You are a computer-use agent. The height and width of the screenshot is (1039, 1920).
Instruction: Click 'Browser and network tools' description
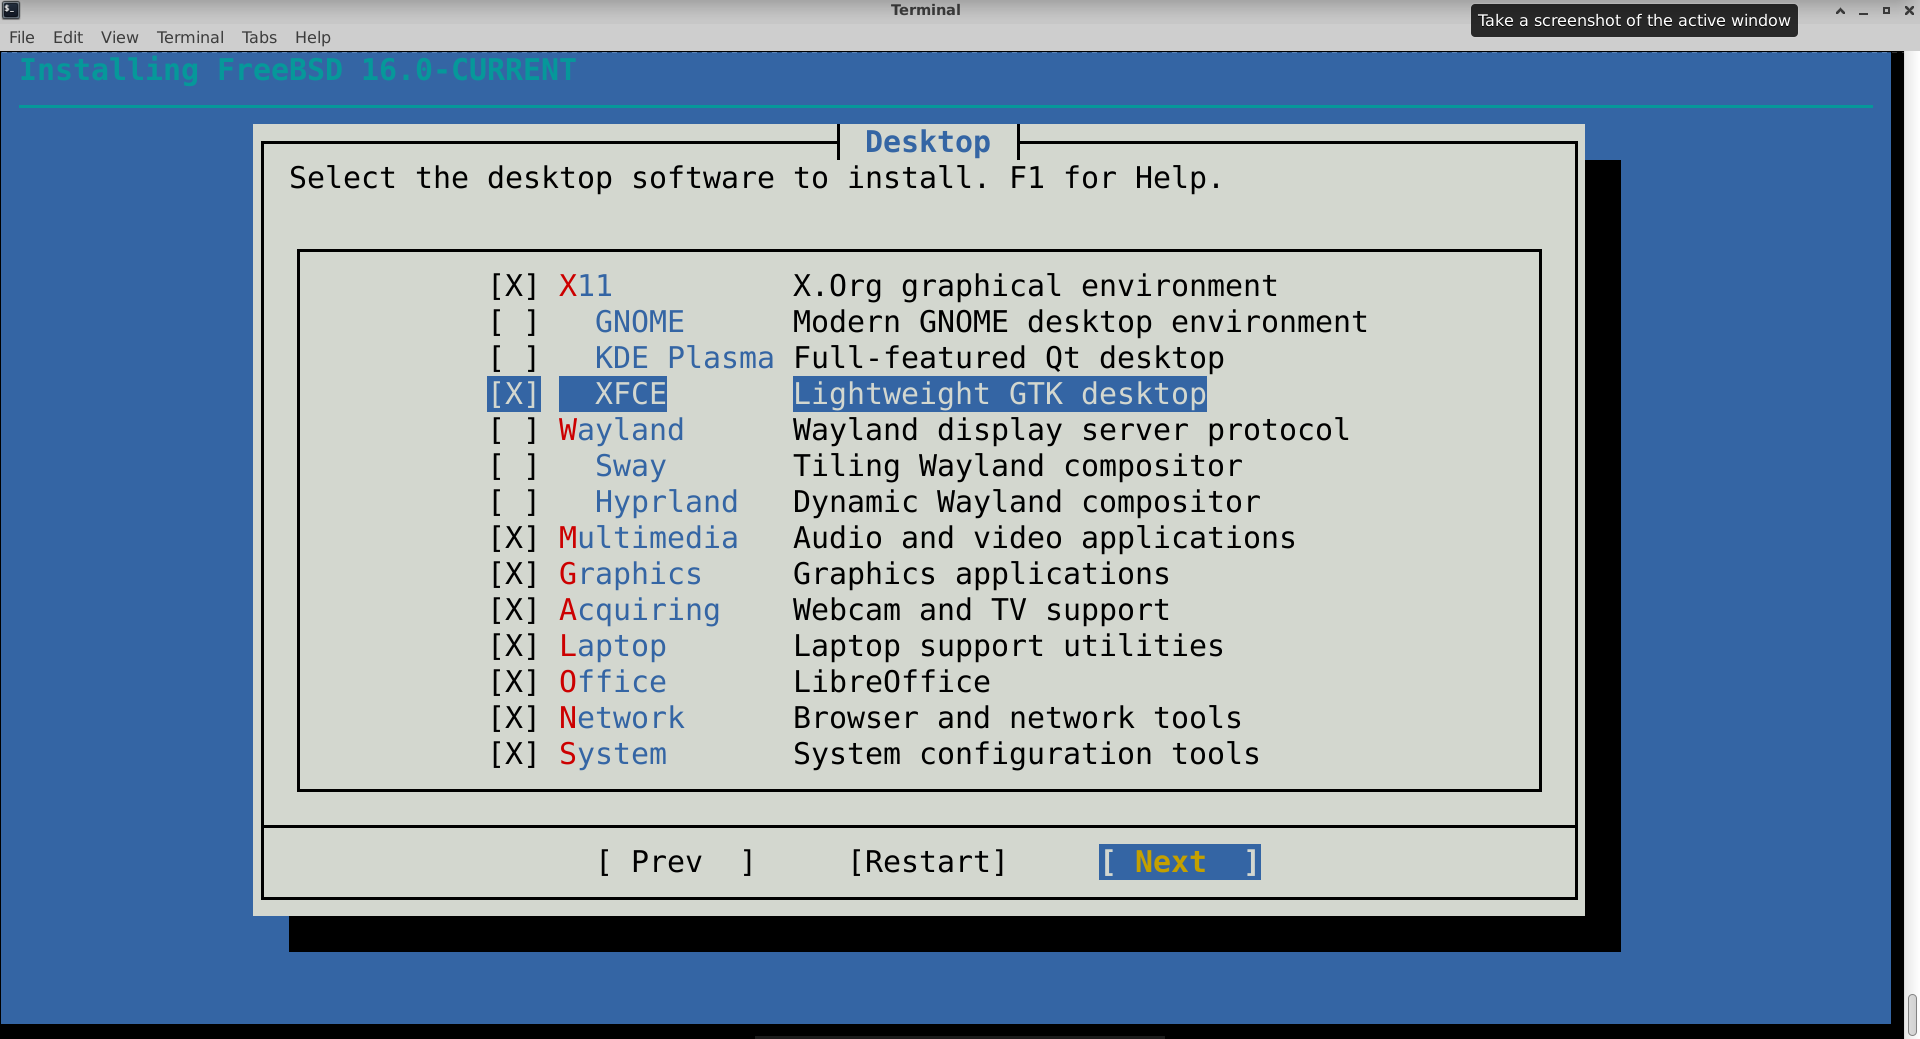pos(1017,718)
